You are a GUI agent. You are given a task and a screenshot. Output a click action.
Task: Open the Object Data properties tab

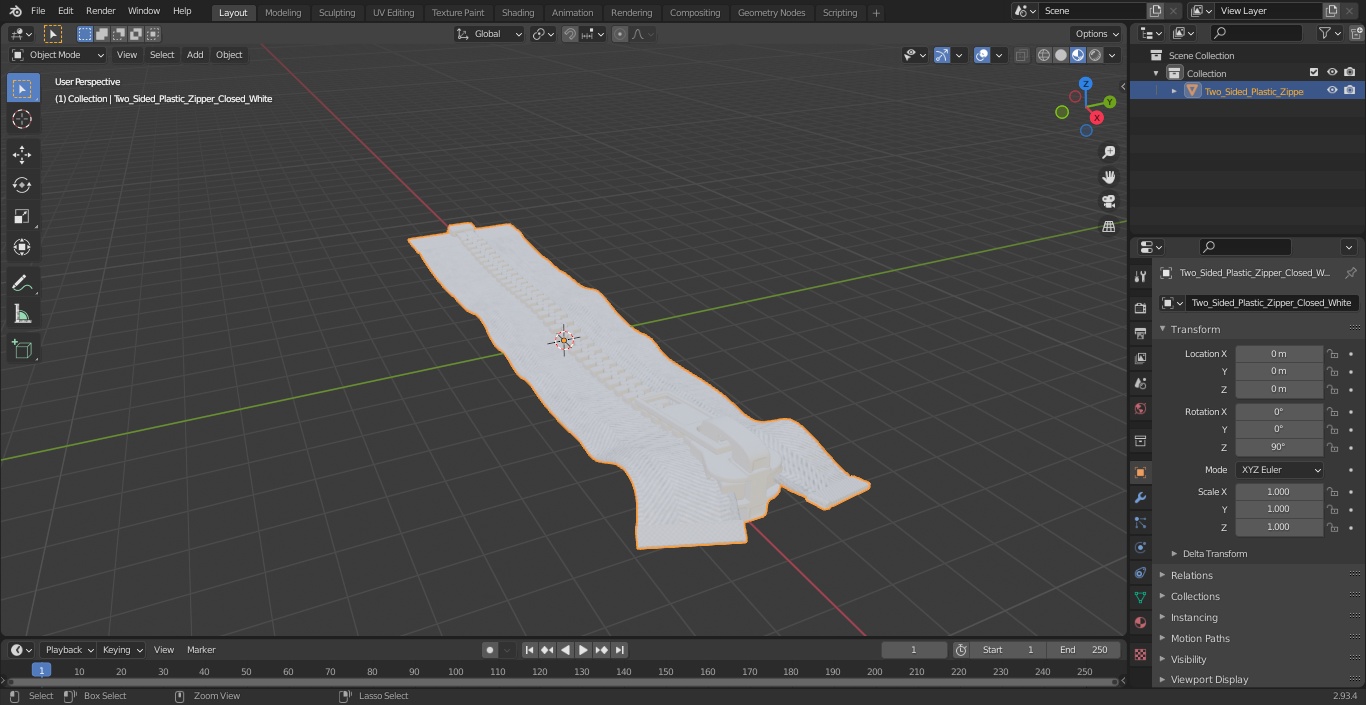tap(1140, 597)
